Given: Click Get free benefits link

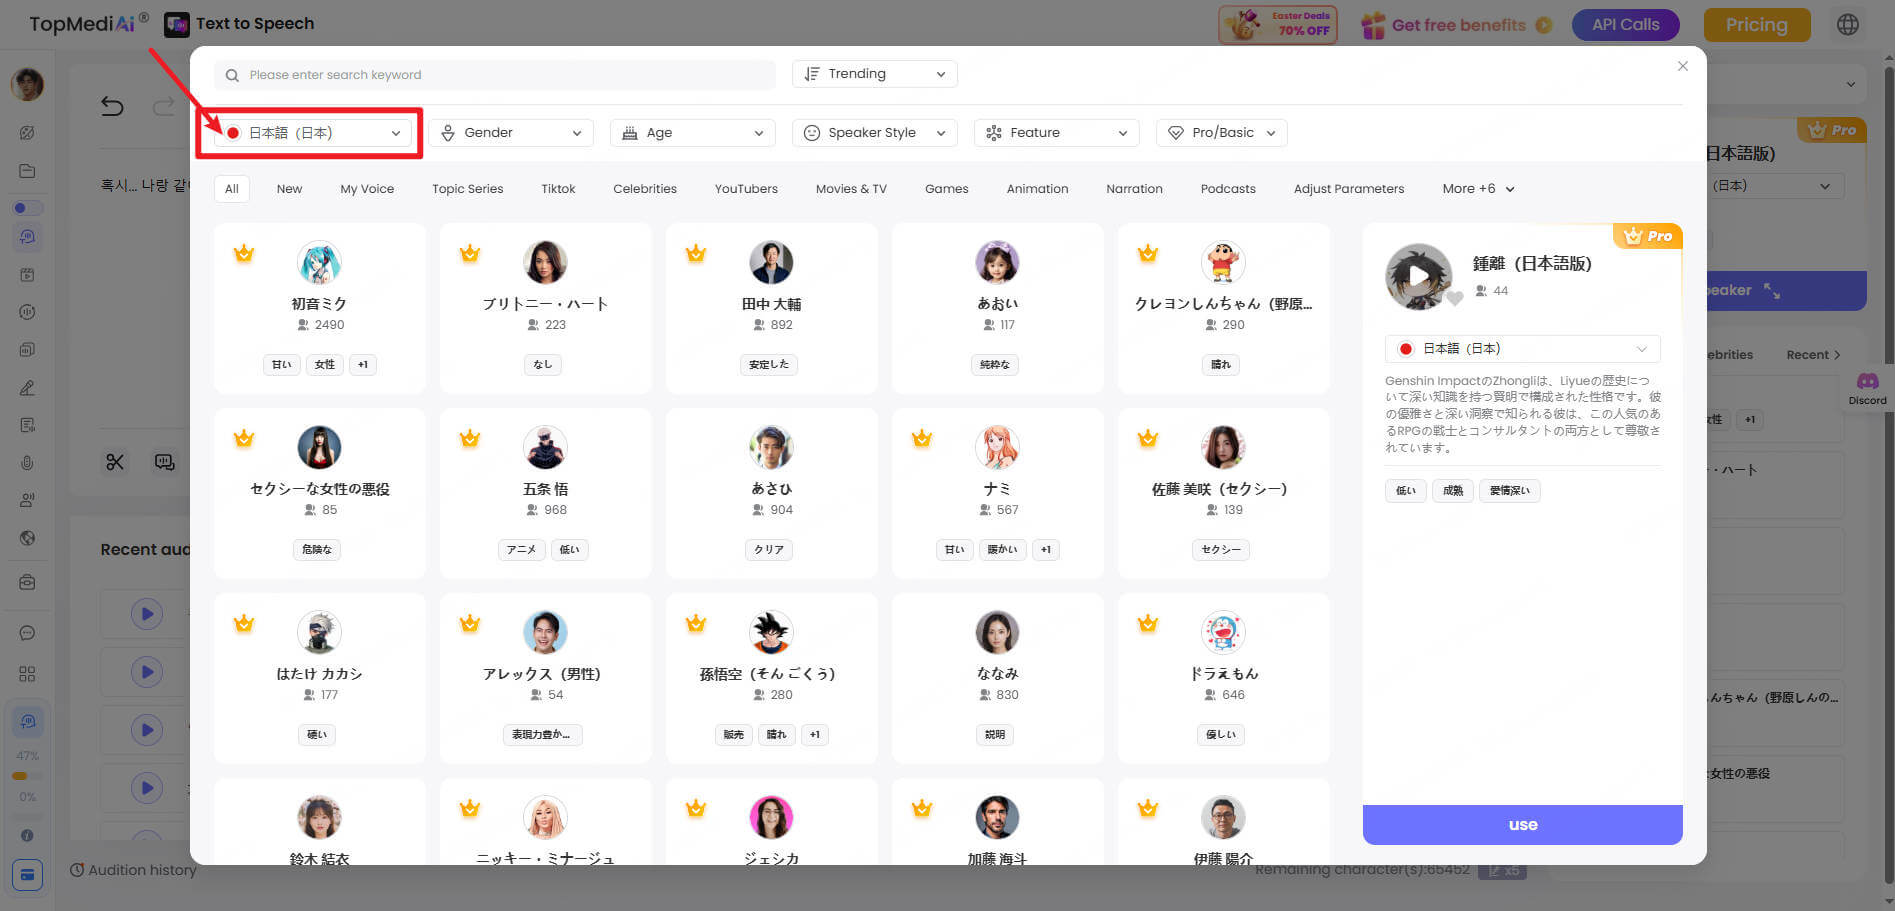Looking at the screenshot, I should click(x=1459, y=25).
